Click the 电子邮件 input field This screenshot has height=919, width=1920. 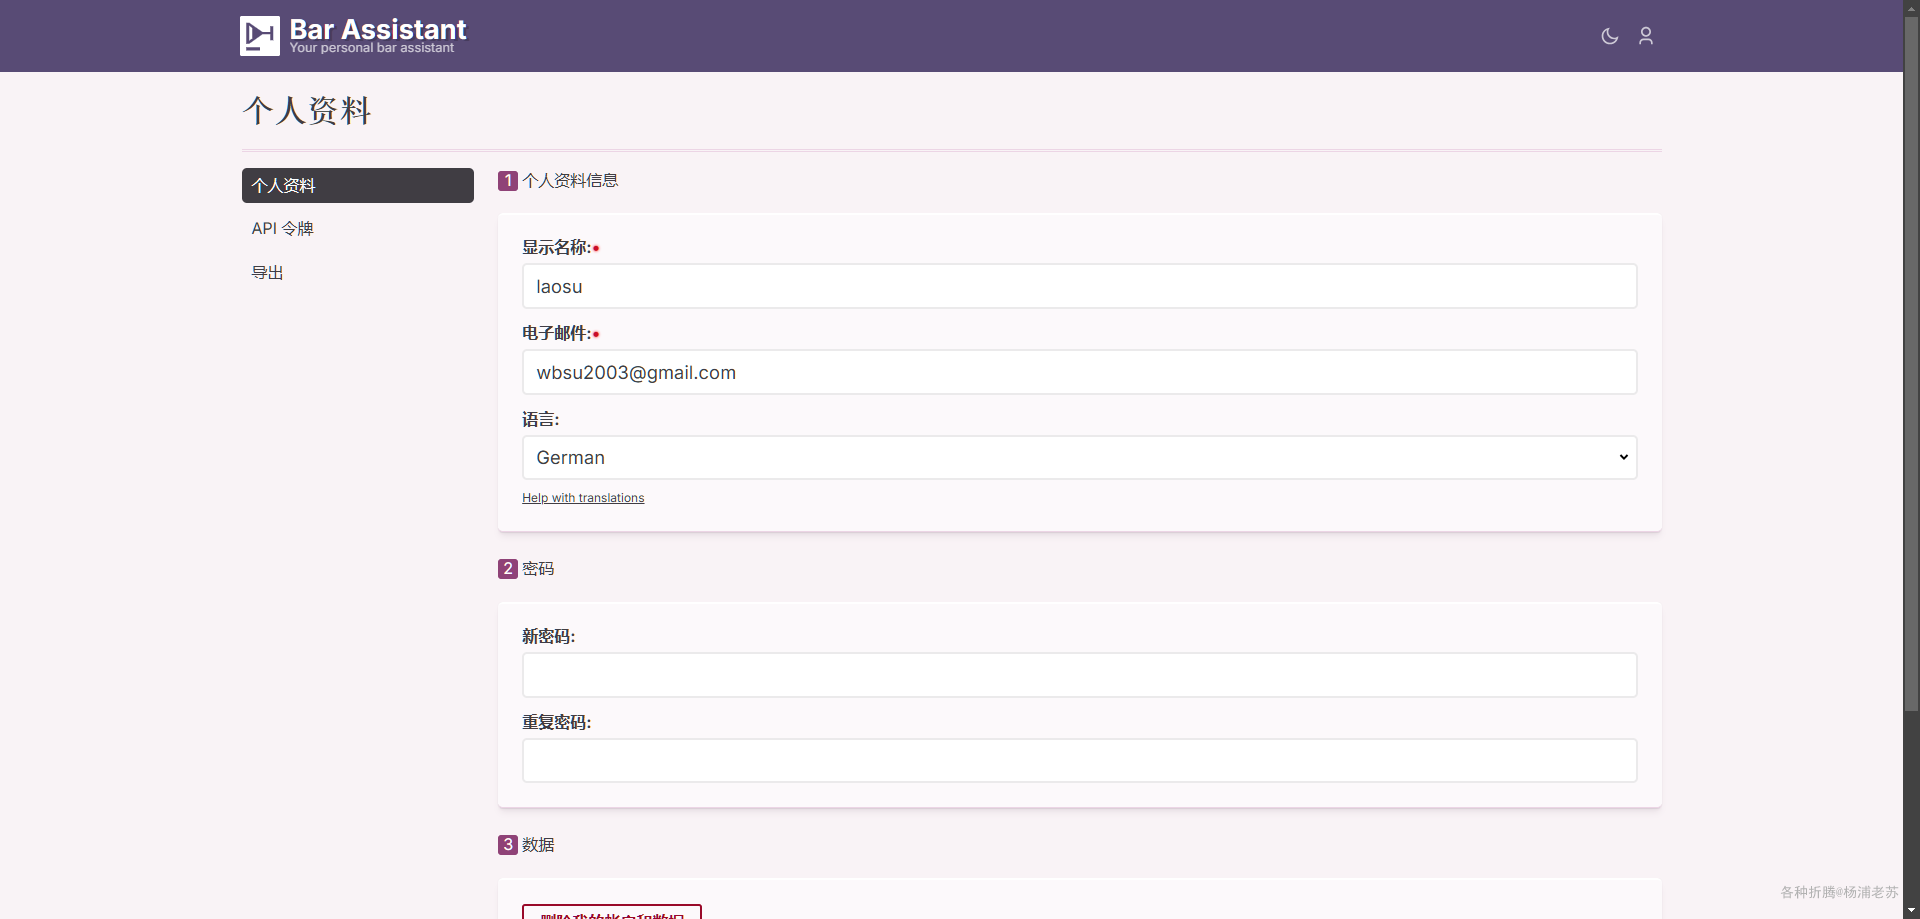pyautogui.click(x=1080, y=372)
